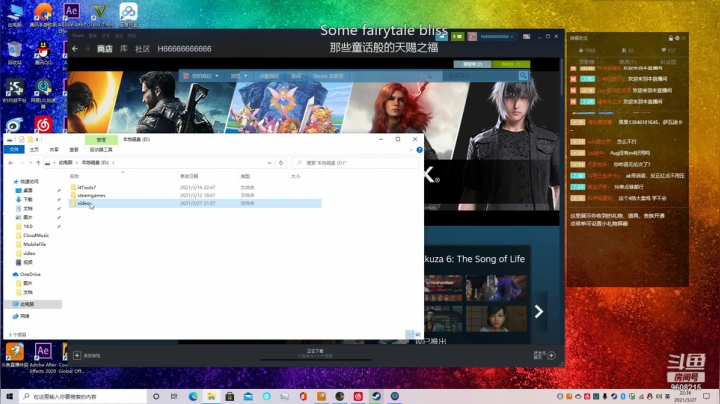Click 添加游戏 plus icon in Steam
The height and width of the screenshot is (404, 720).
[x=77, y=355]
